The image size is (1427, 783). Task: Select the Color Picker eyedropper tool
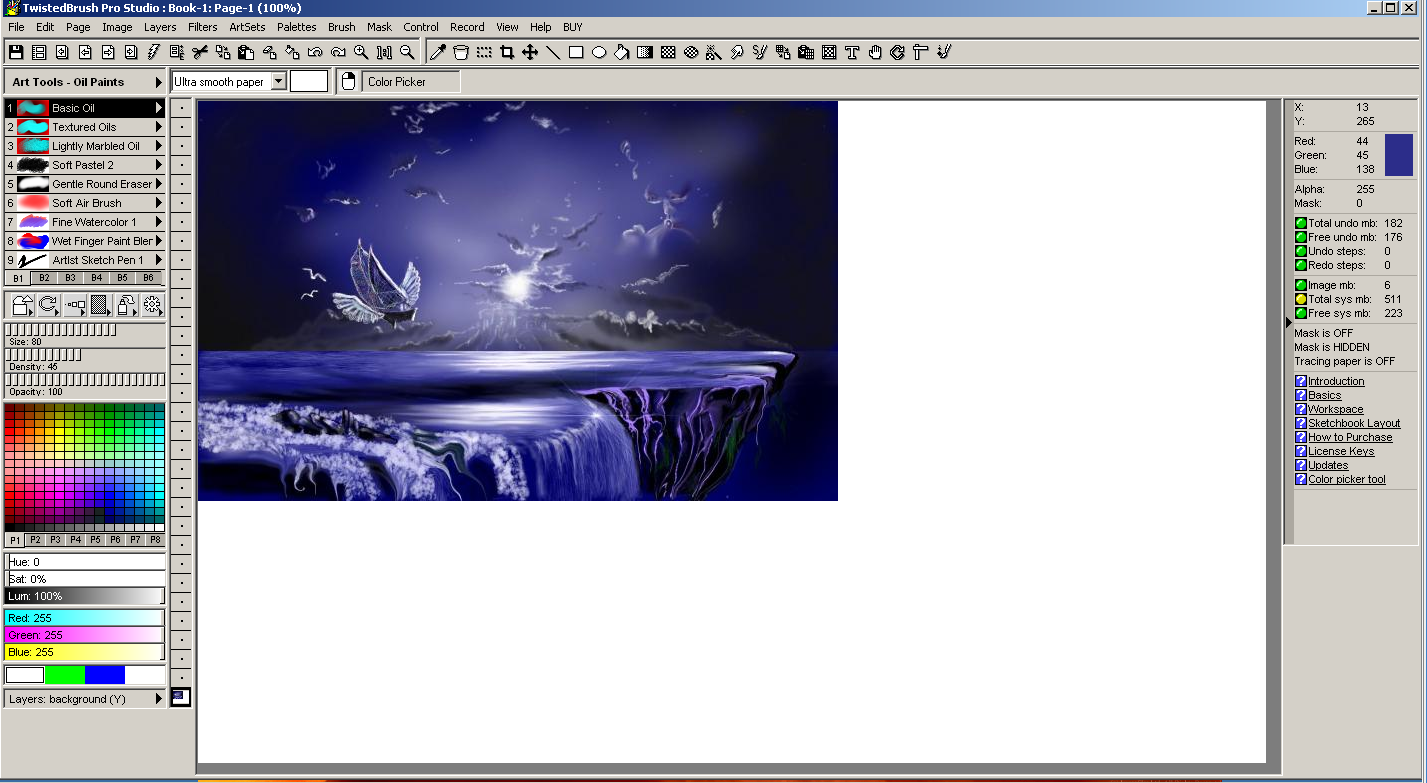pos(437,52)
